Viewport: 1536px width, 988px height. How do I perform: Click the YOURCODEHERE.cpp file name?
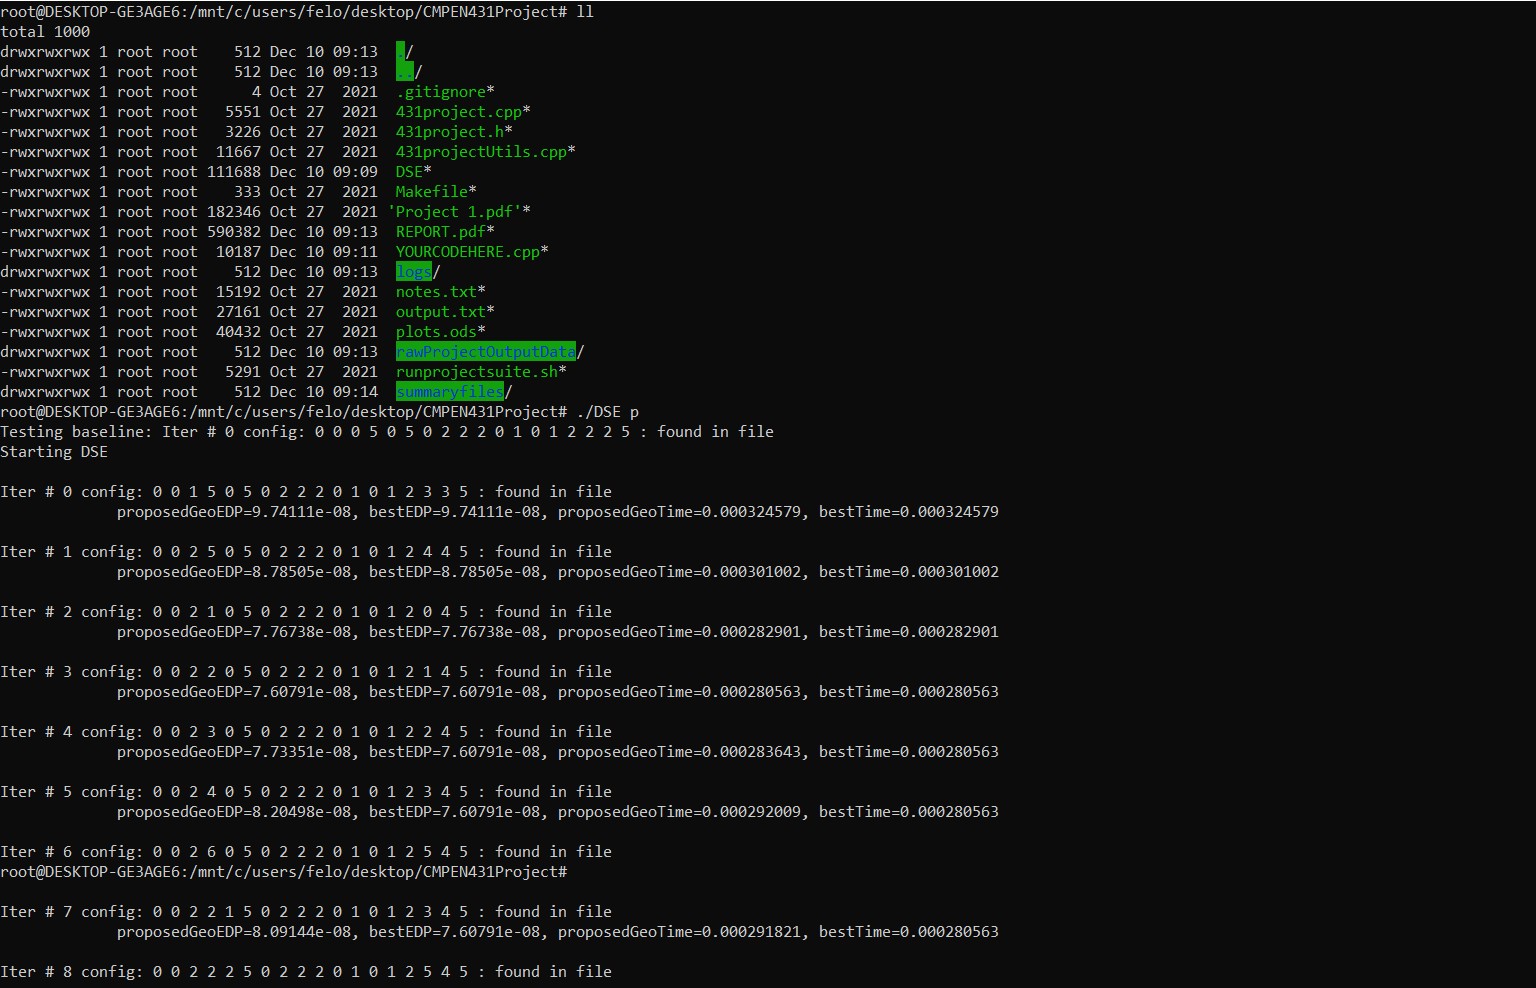point(467,252)
